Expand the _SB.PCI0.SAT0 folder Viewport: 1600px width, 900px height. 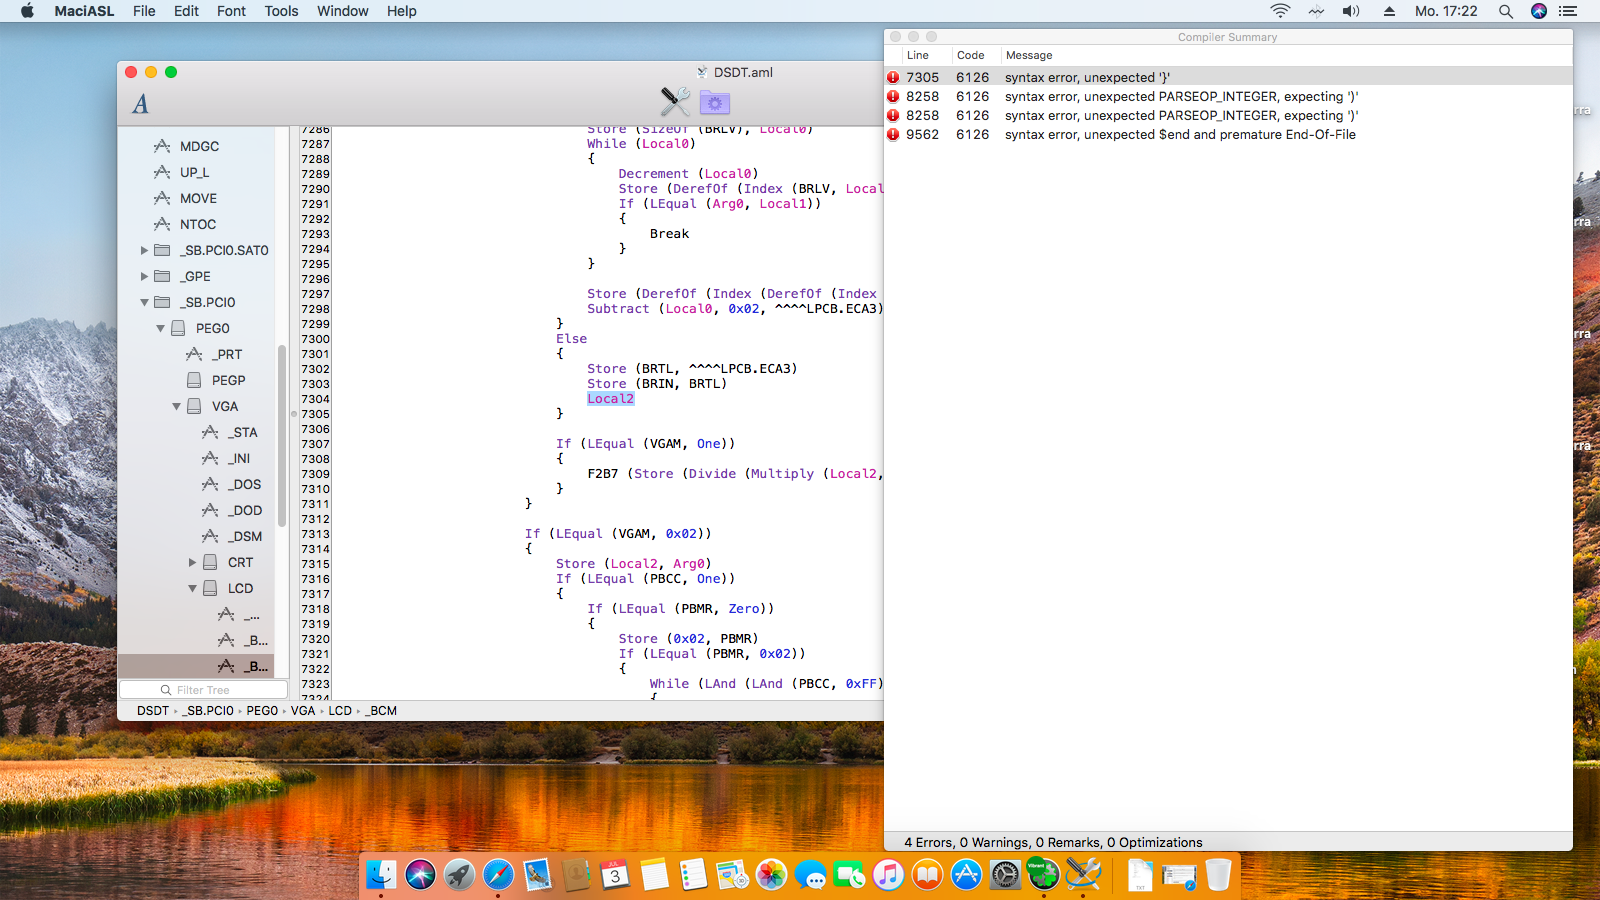tap(144, 251)
